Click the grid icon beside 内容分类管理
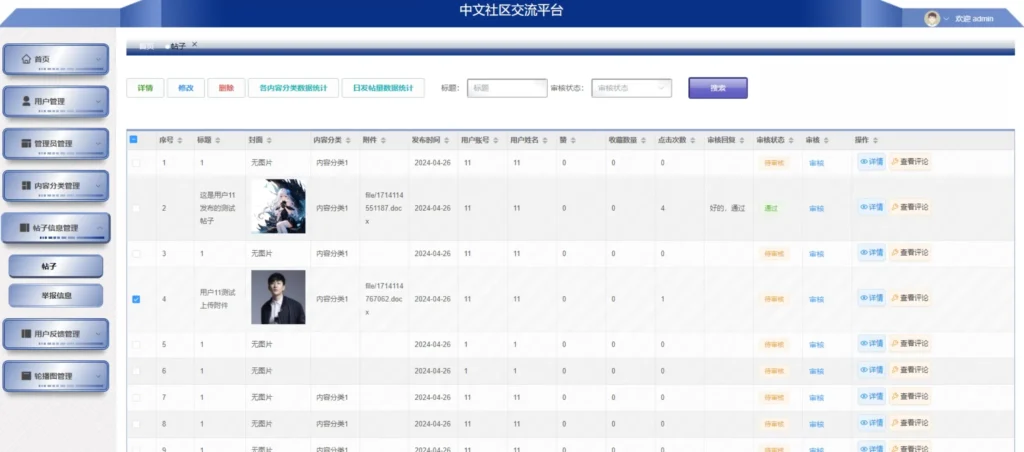 [x=26, y=186]
